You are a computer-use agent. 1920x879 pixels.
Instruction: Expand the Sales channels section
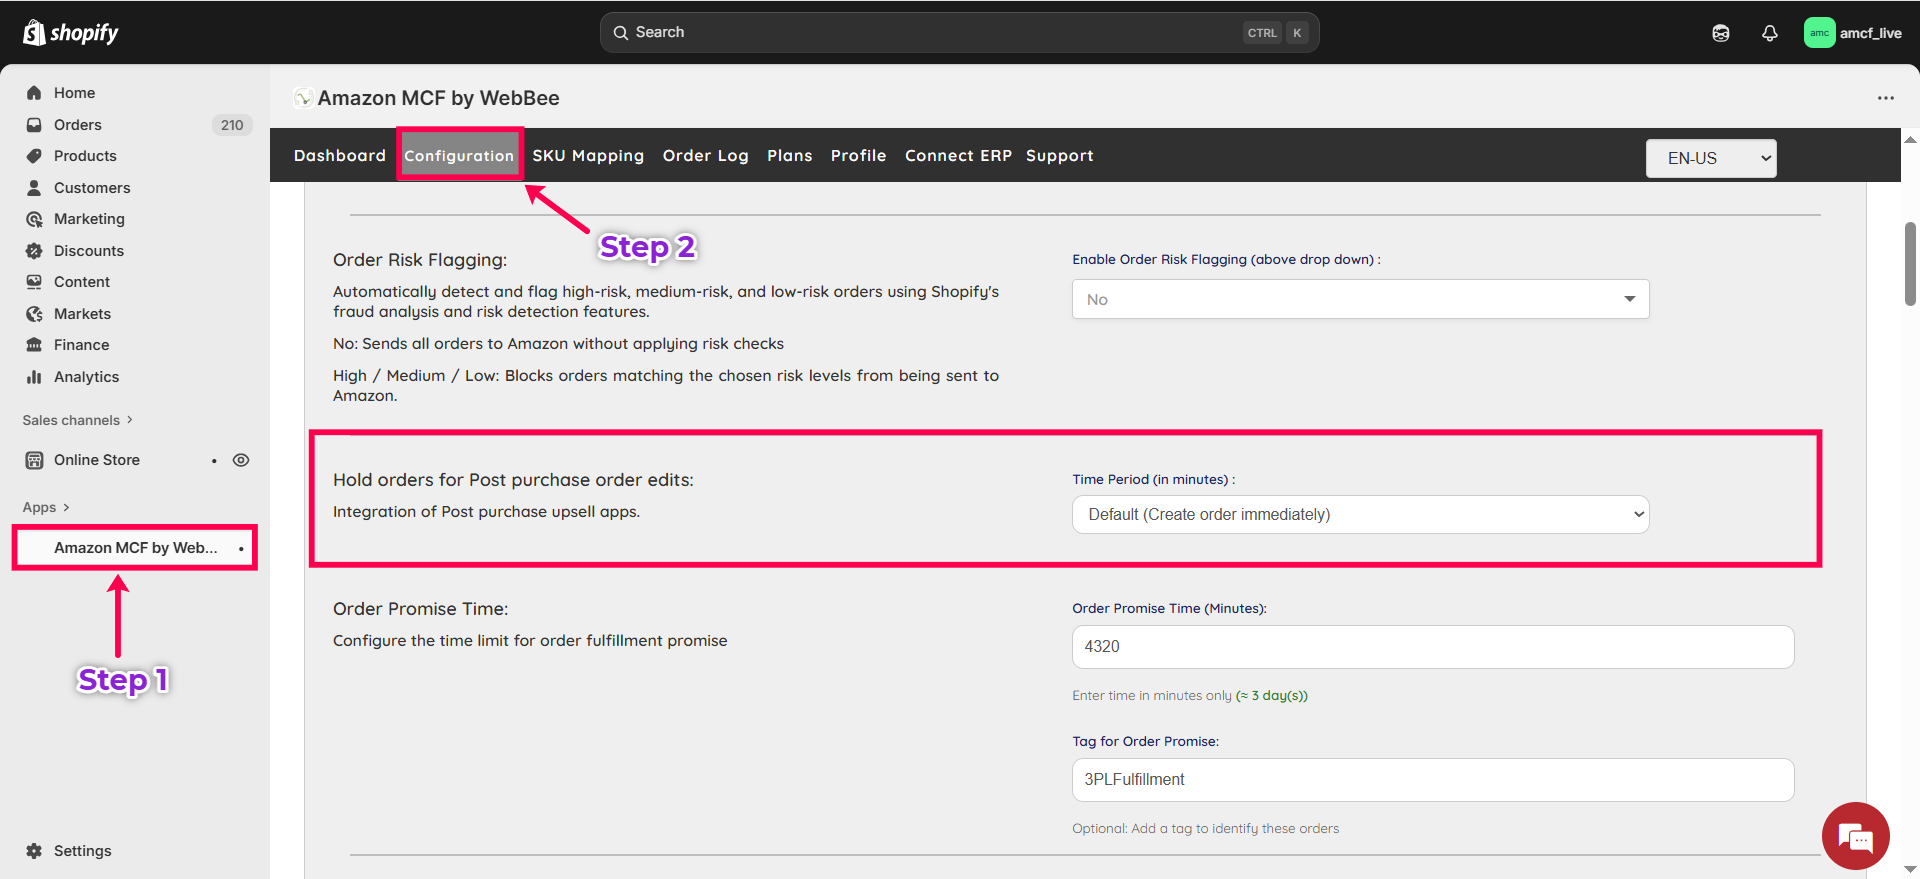[78, 420]
